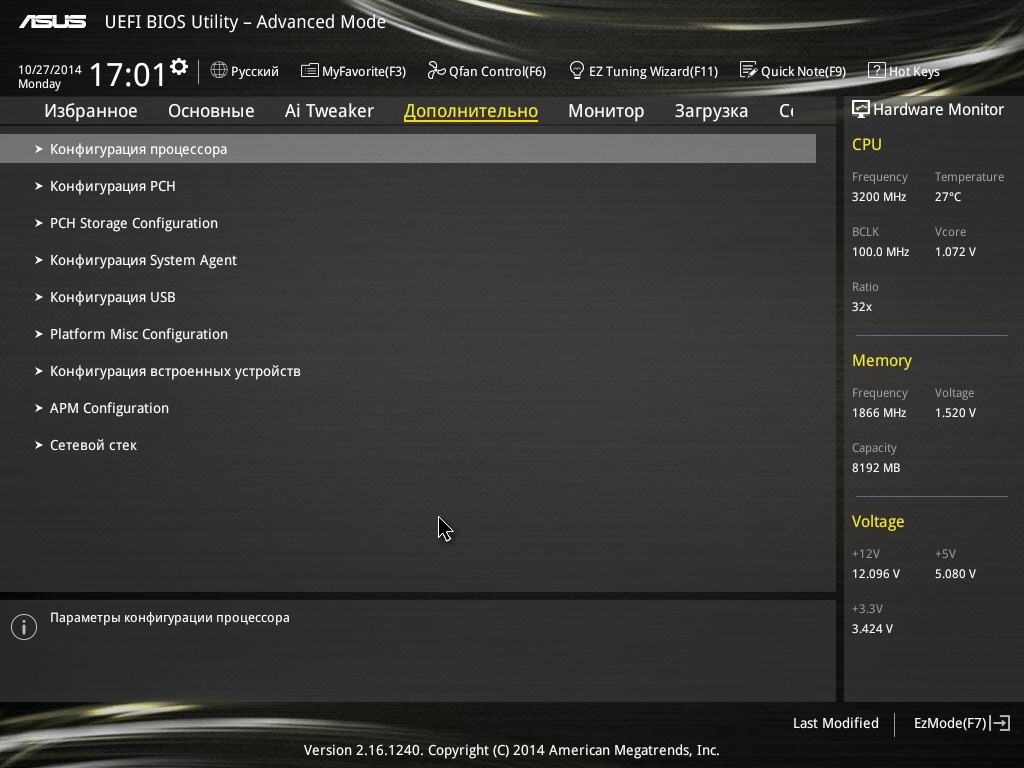Click +3.3V reading 3.424 V
1024x768 pixels.
click(872, 628)
